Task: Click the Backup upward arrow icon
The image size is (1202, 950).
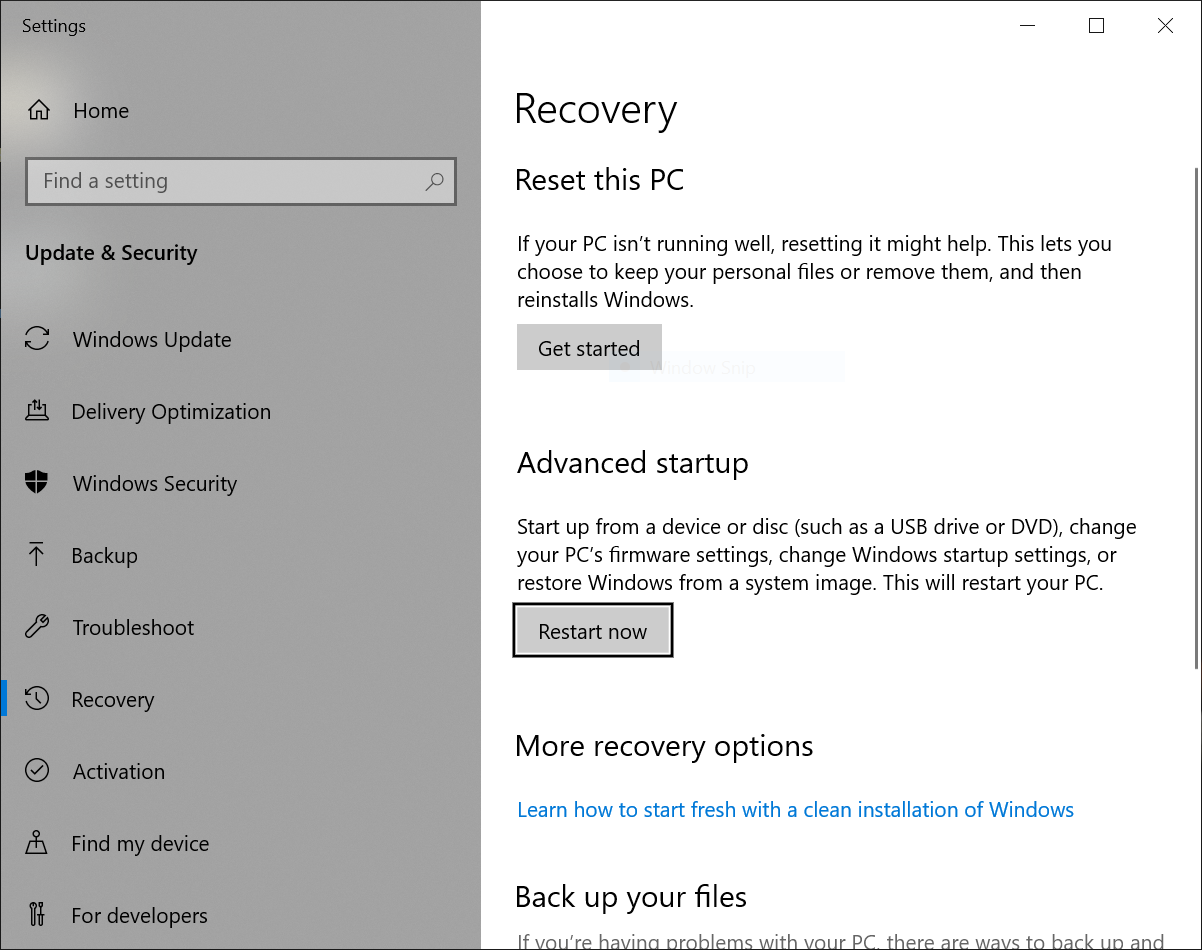Action: pos(37,555)
